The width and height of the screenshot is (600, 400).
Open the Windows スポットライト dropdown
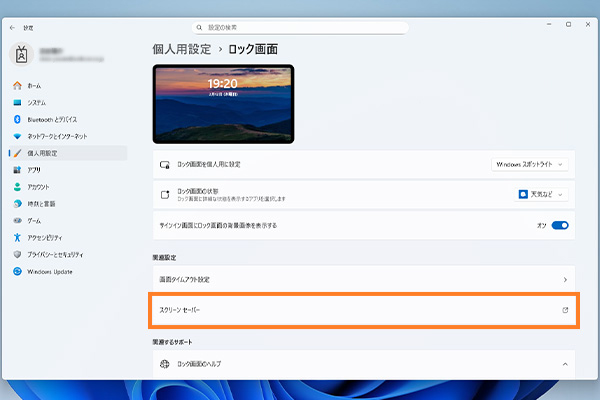530,165
